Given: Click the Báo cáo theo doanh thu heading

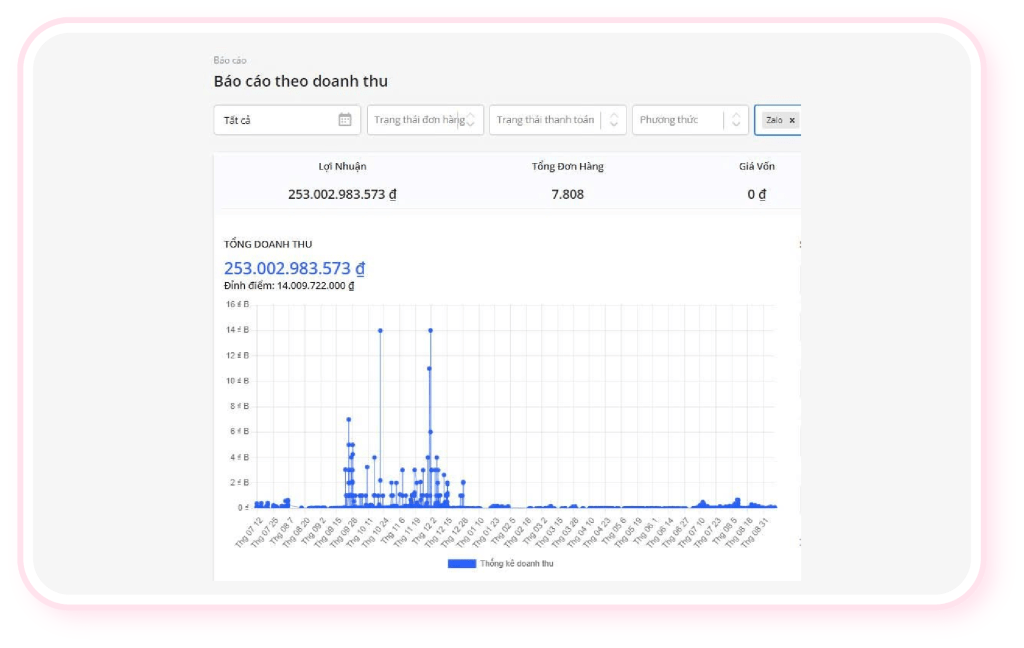Looking at the screenshot, I should pos(300,81).
